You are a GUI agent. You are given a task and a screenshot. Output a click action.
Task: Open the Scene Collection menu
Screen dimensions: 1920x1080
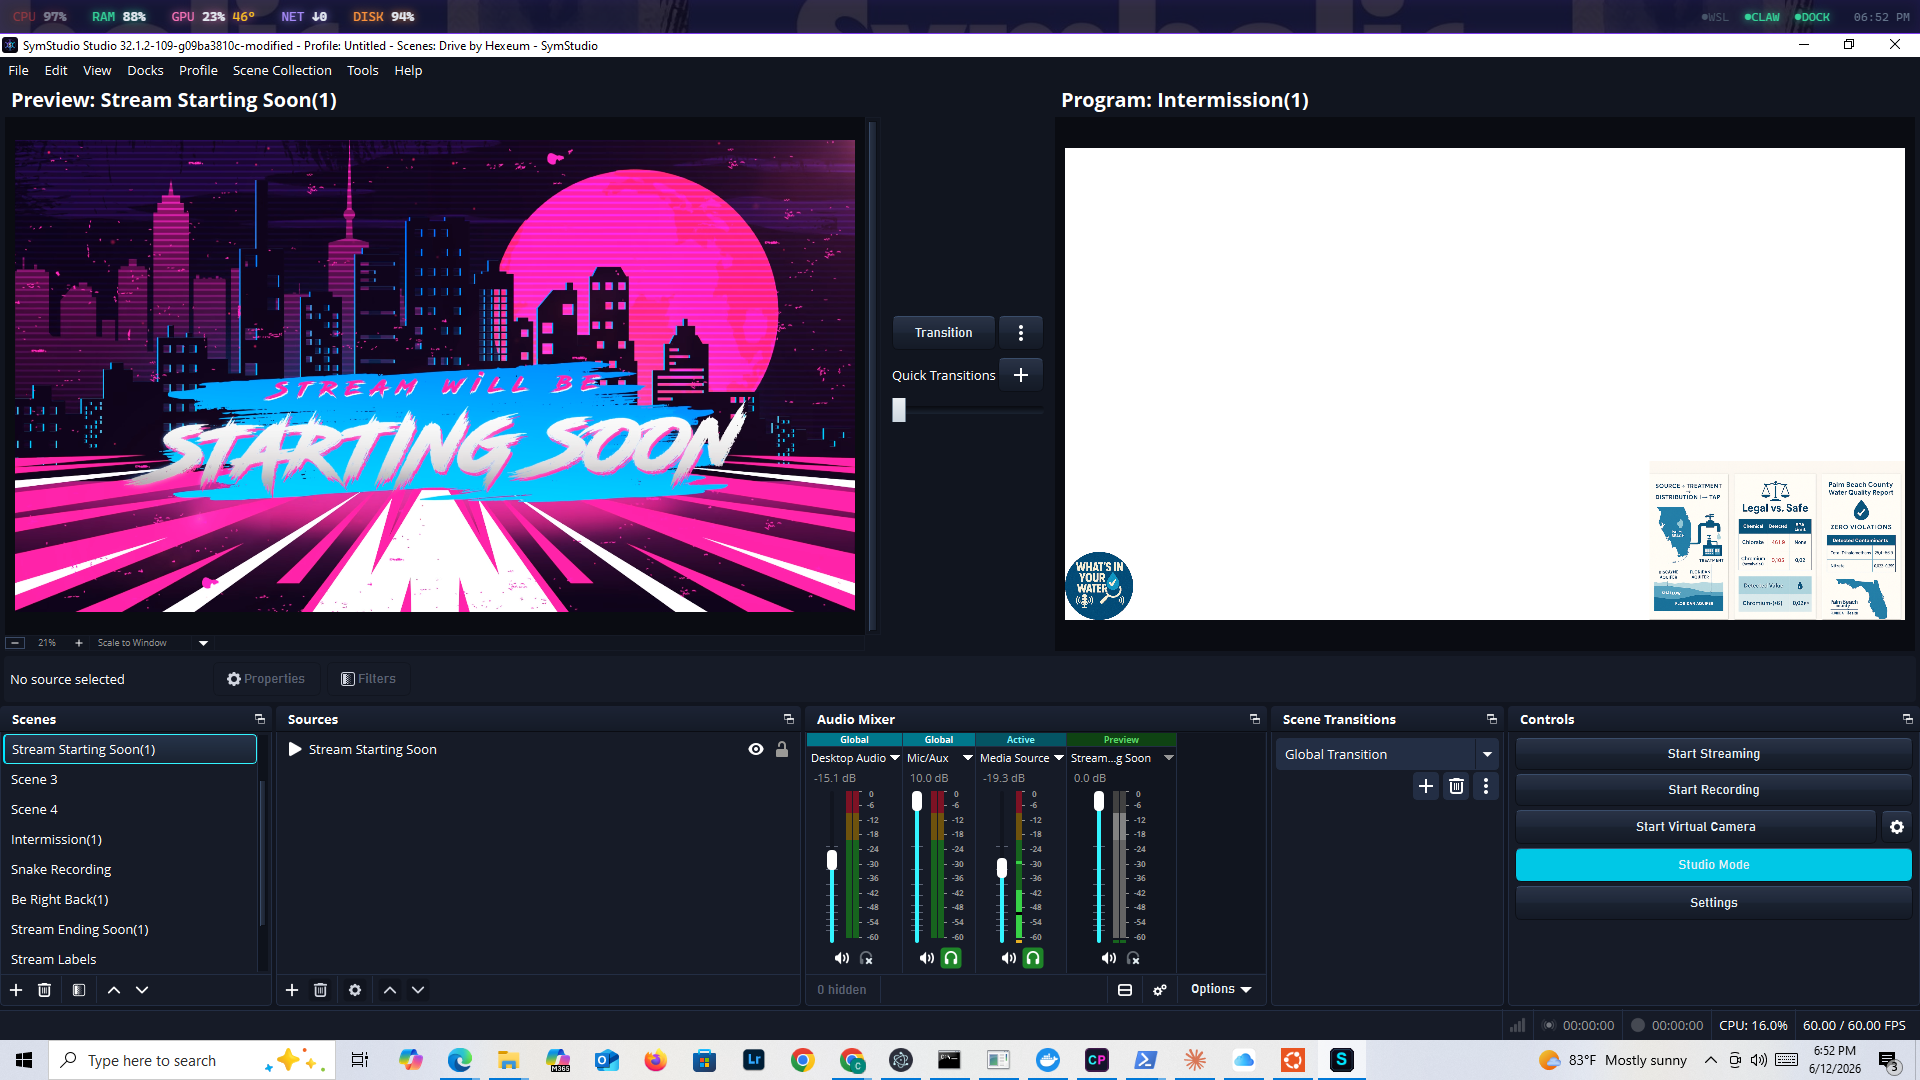[282, 71]
